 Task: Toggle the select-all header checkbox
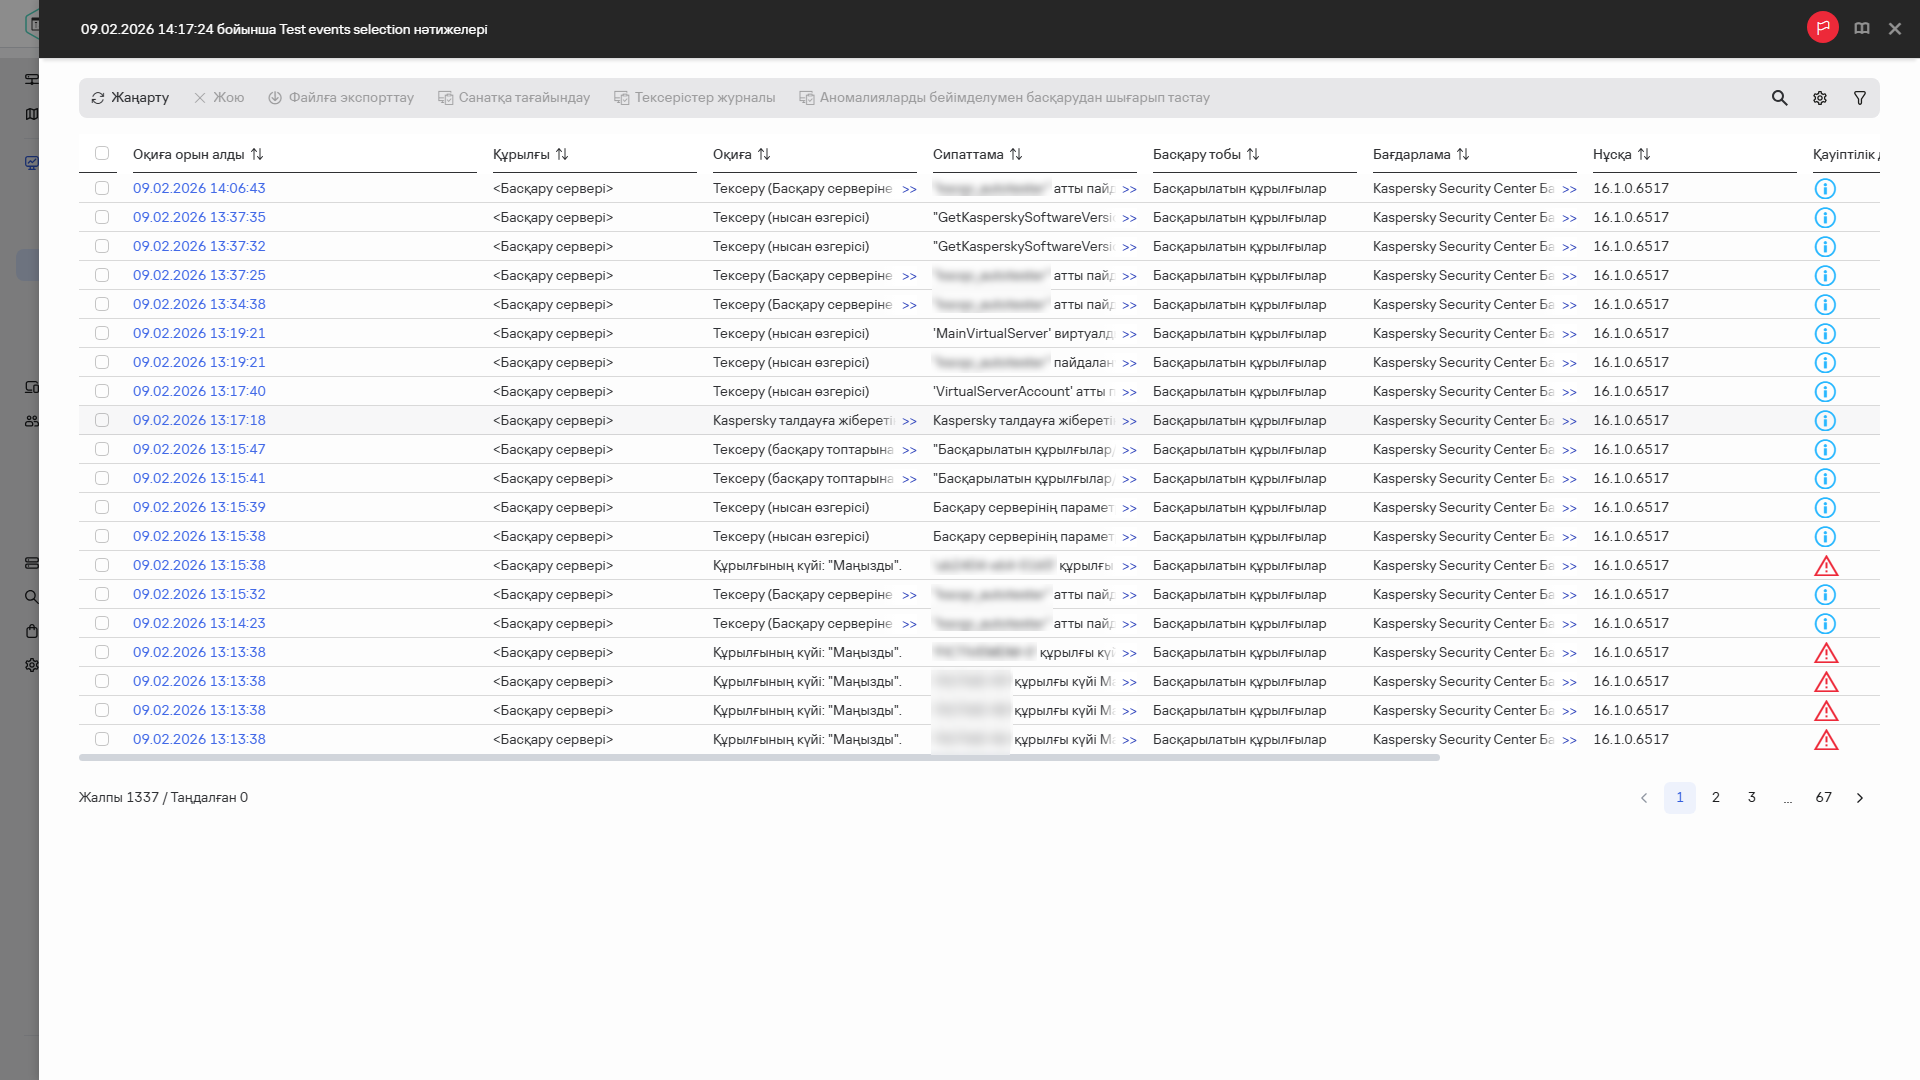[x=102, y=153]
